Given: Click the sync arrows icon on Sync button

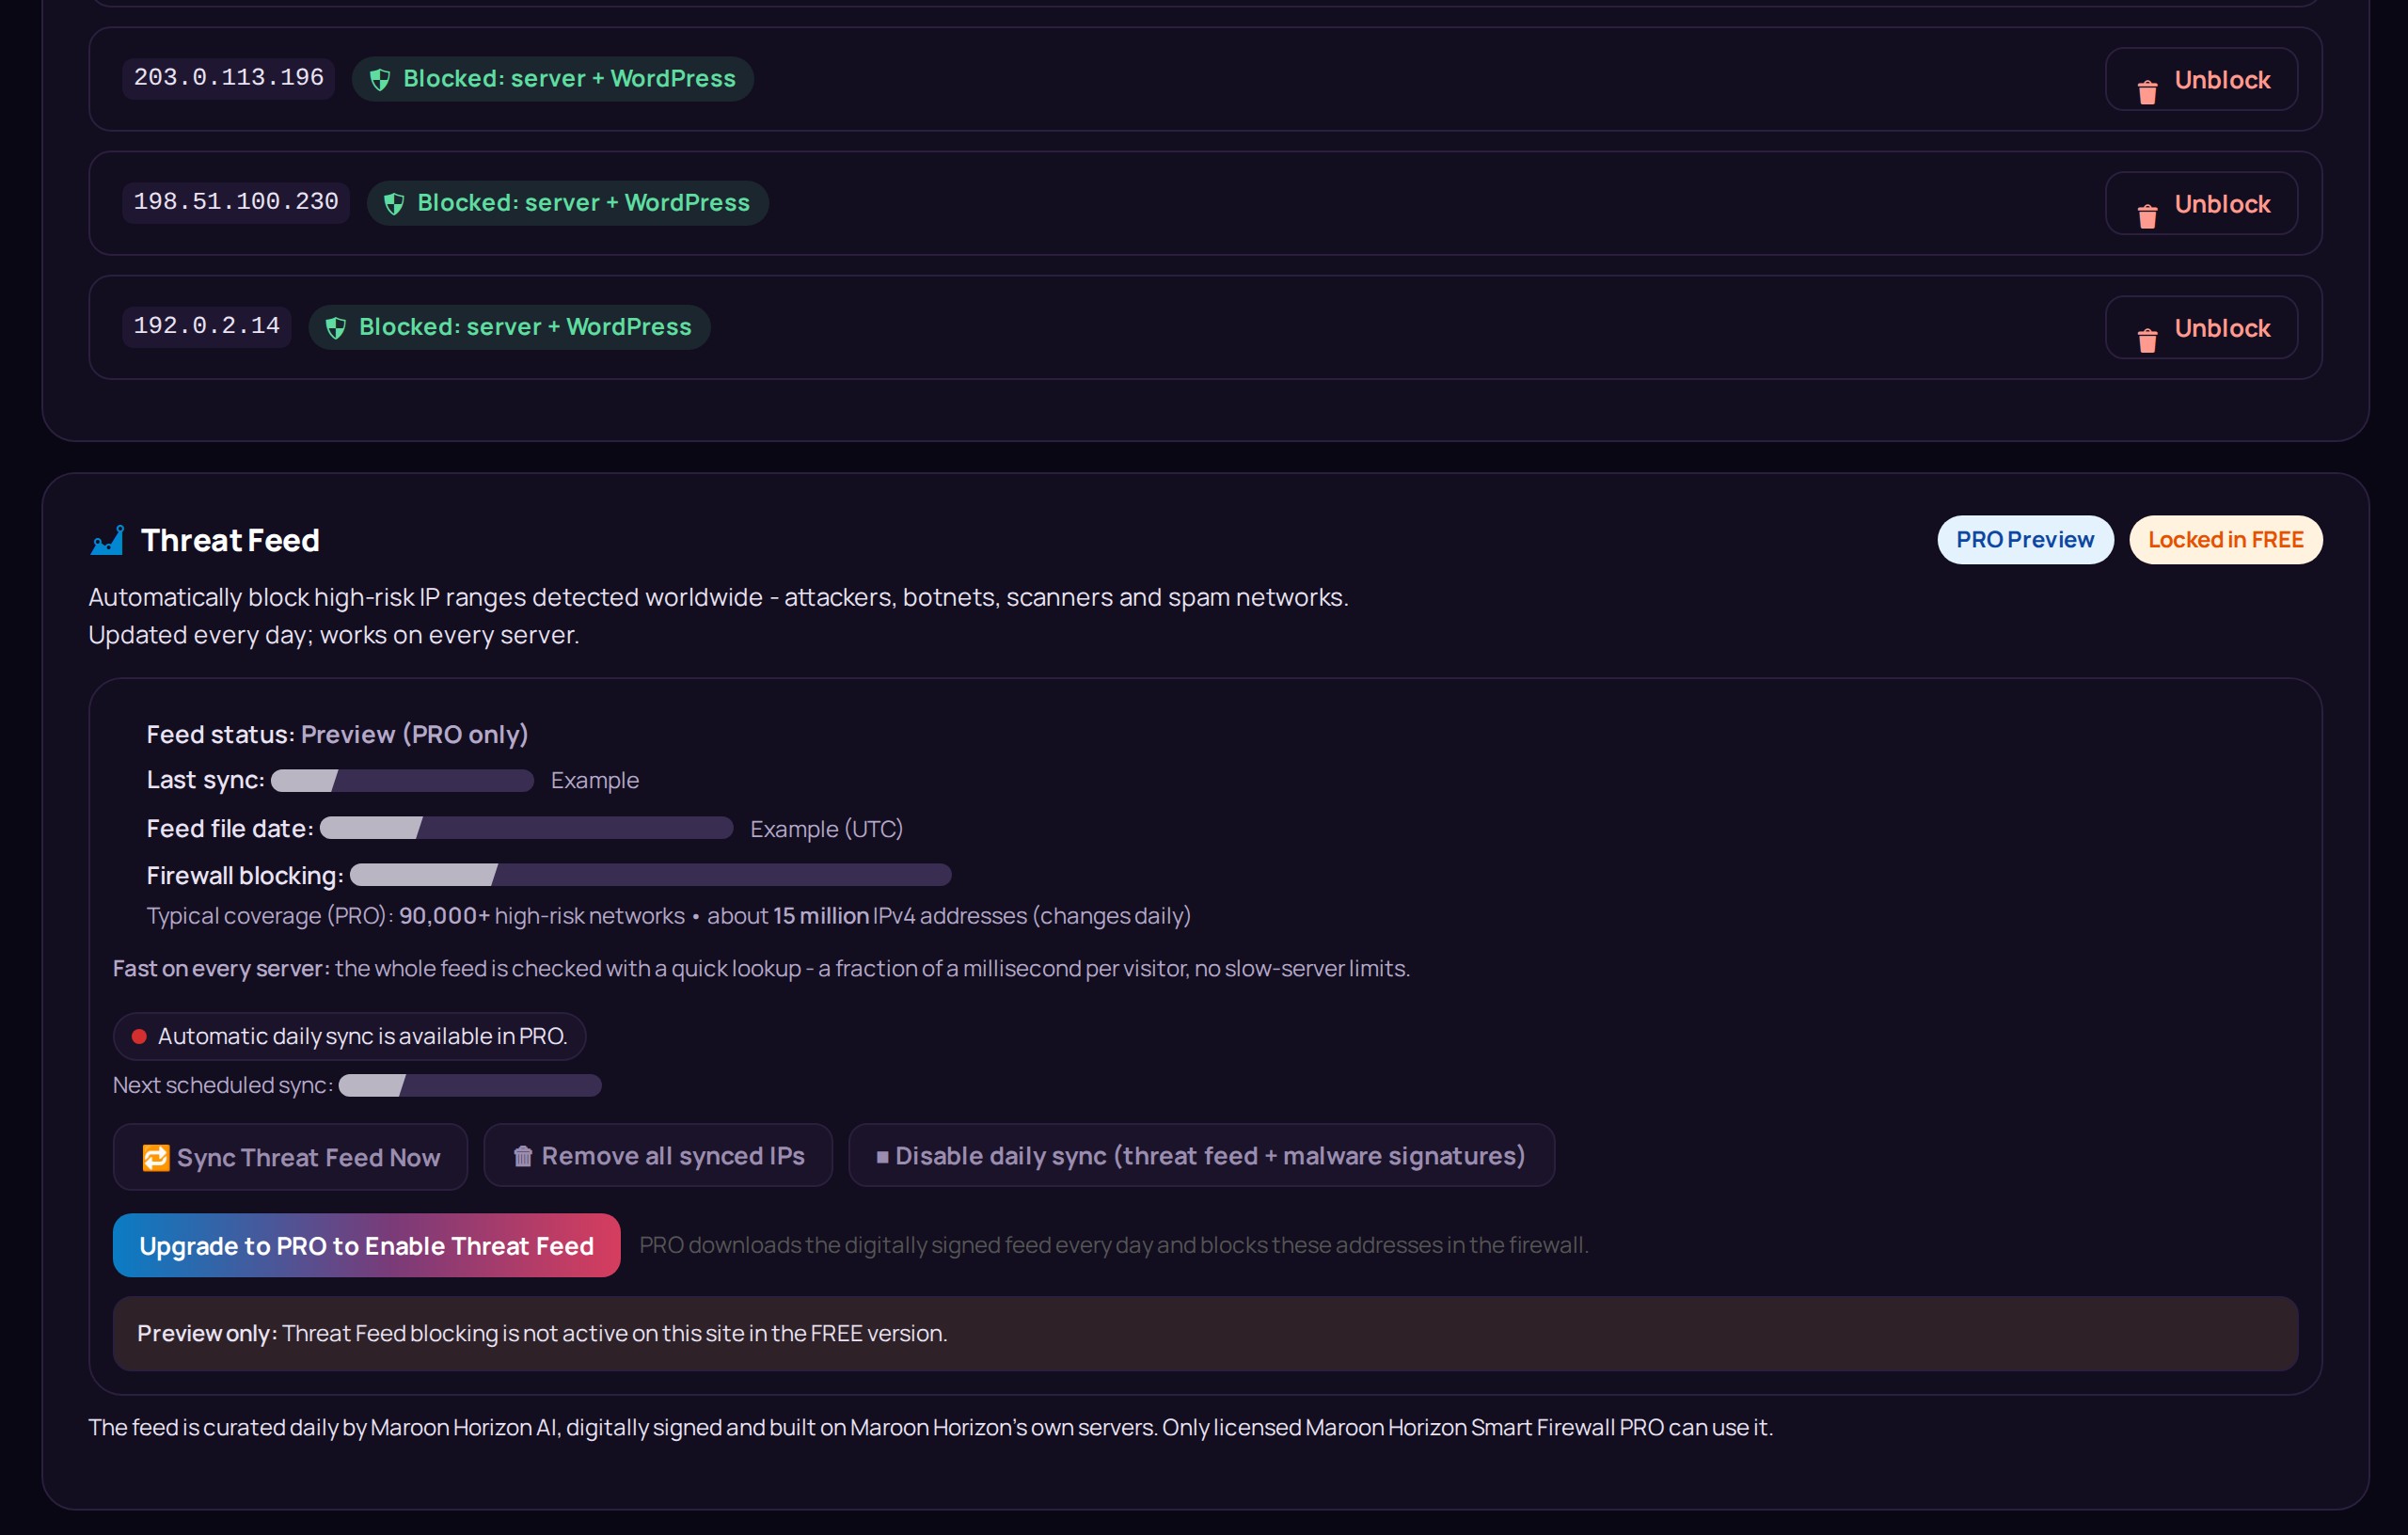Looking at the screenshot, I should coord(156,1157).
